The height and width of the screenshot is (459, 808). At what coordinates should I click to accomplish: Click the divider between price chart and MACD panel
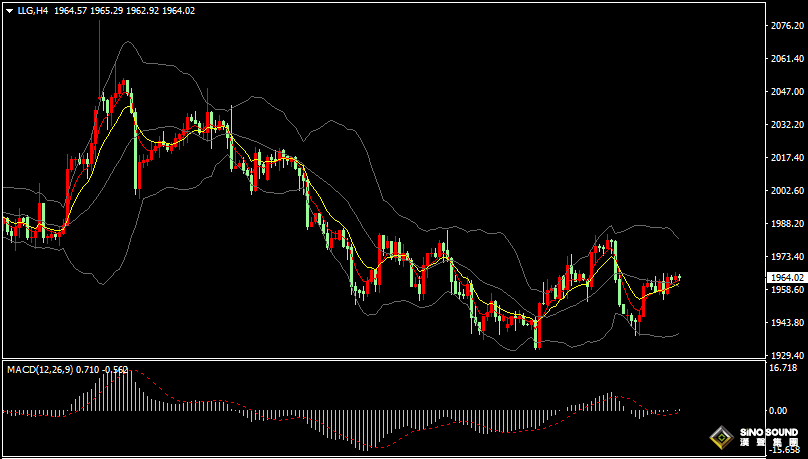tap(382, 359)
